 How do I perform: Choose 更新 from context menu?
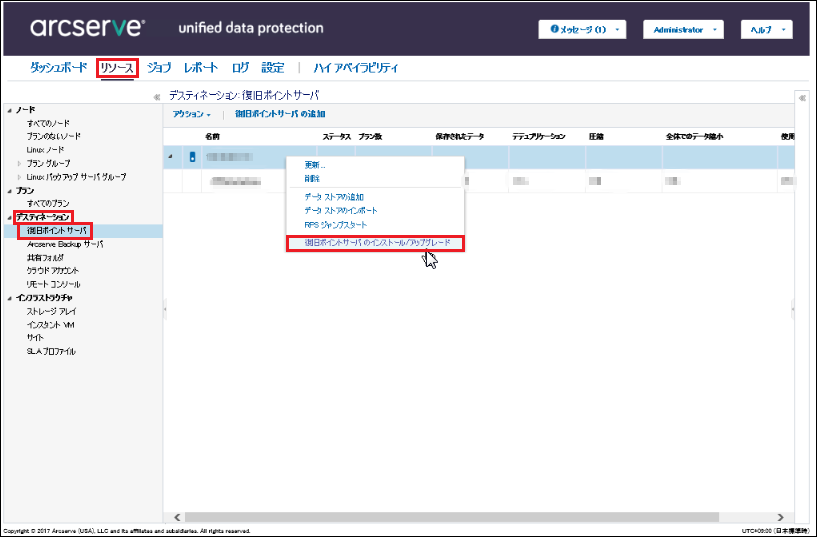(x=315, y=165)
